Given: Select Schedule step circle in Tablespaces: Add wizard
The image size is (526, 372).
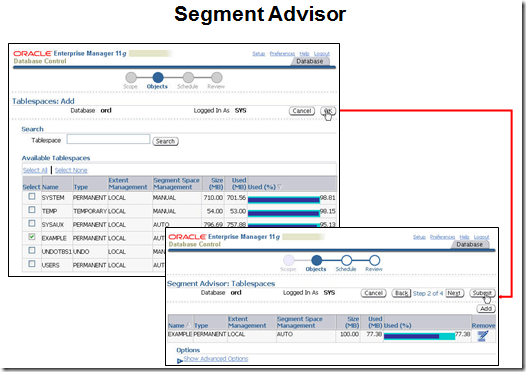Looking at the screenshot, I should pyautogui.click(x=188, y=77).
